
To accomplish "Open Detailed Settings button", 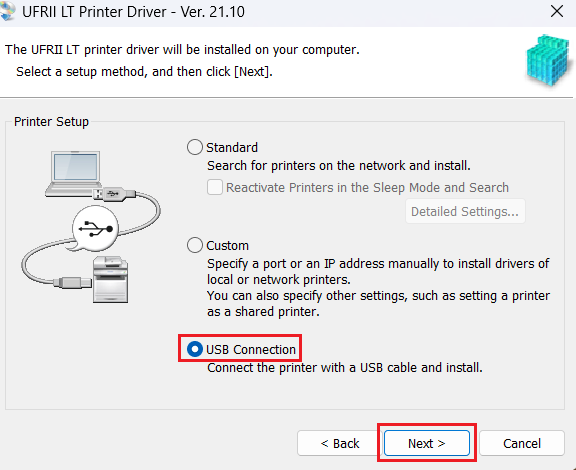I will tap(465, 211).
